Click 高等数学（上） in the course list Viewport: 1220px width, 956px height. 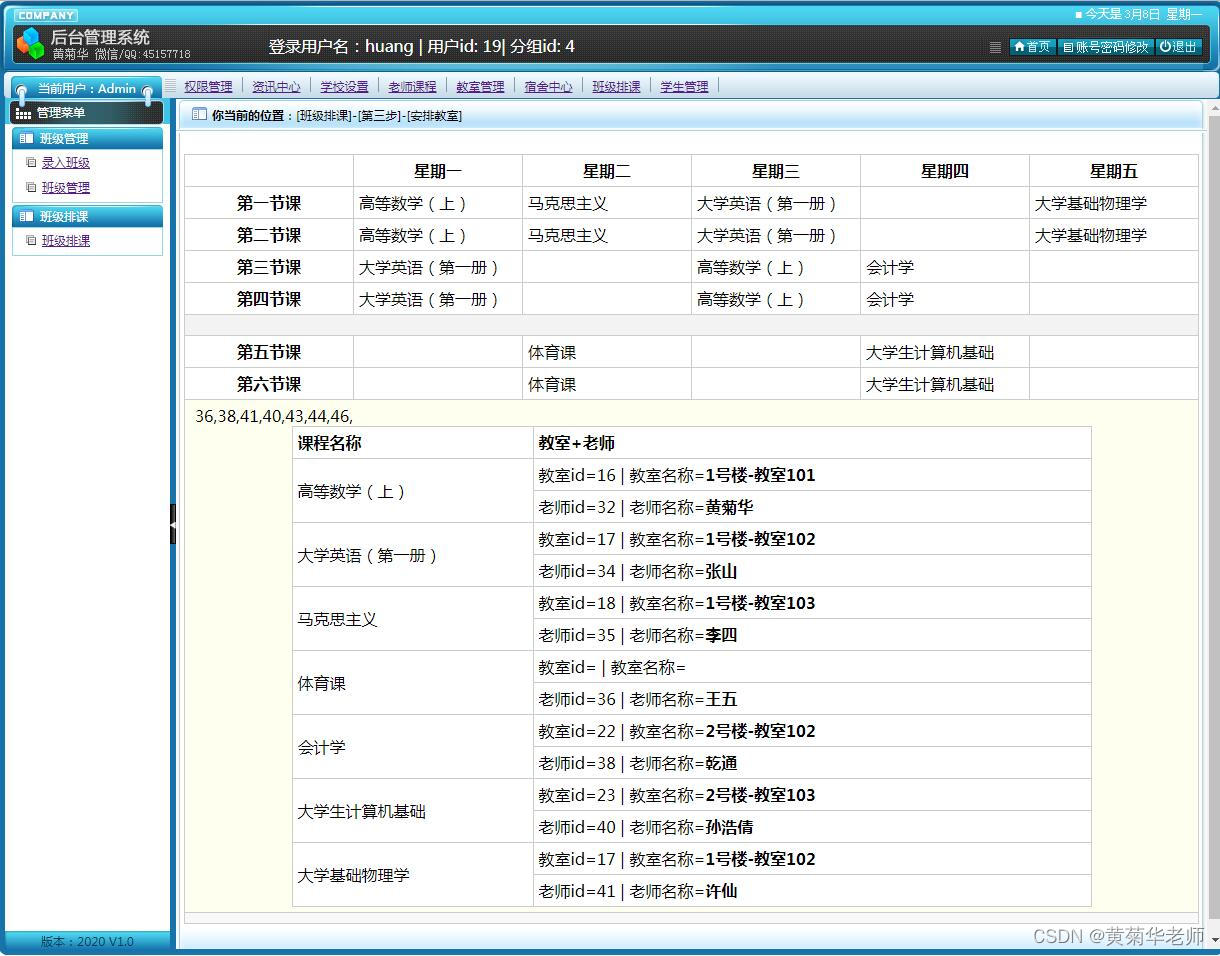coord(353,492)
